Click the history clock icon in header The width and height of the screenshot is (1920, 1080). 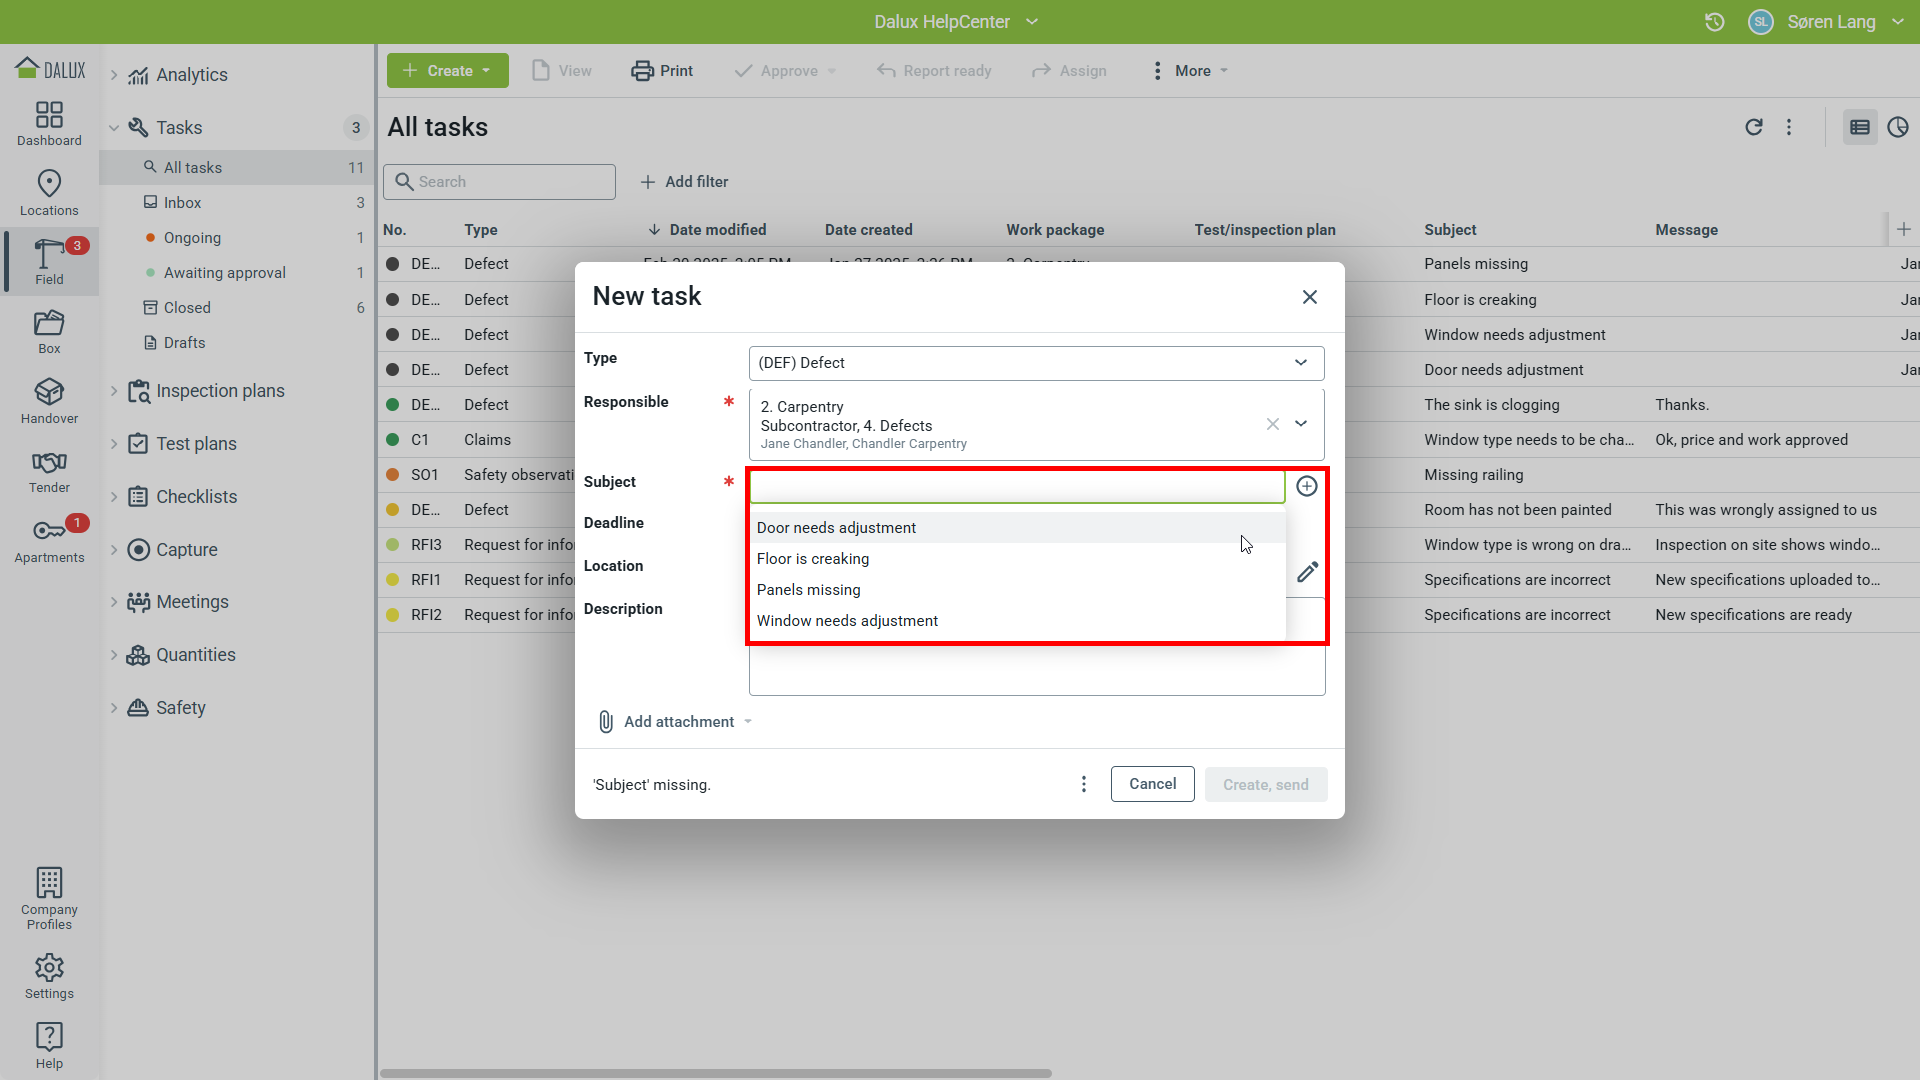[1714, 22]
